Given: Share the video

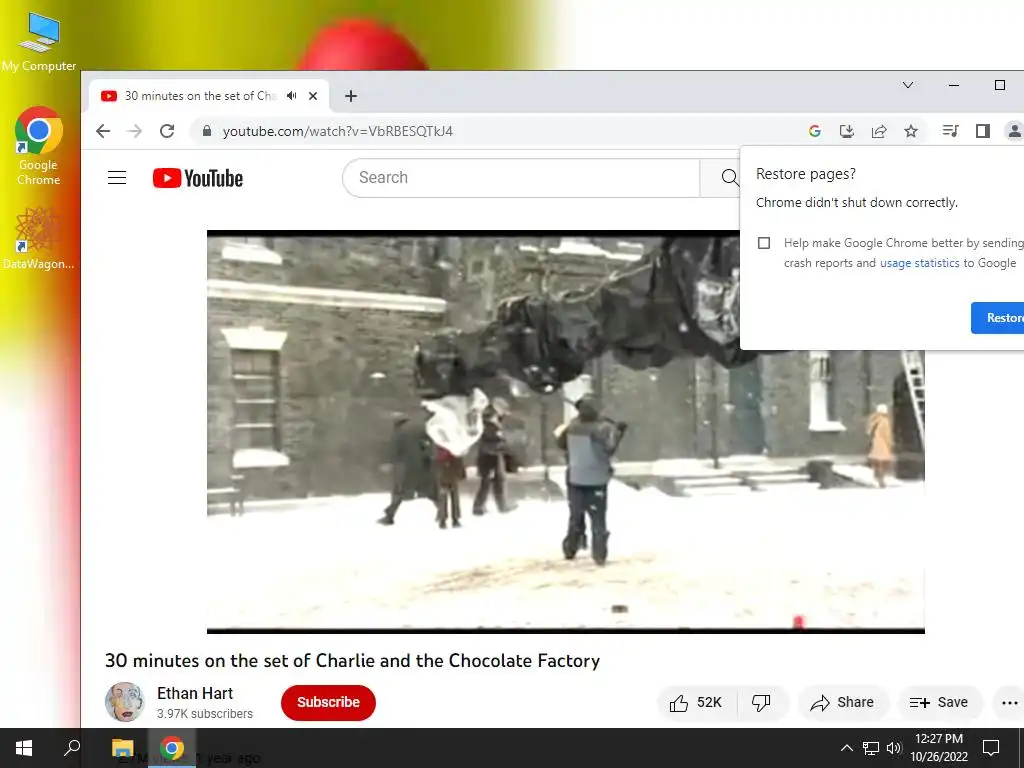Looking at the screenshot, I should click(842, 703).
